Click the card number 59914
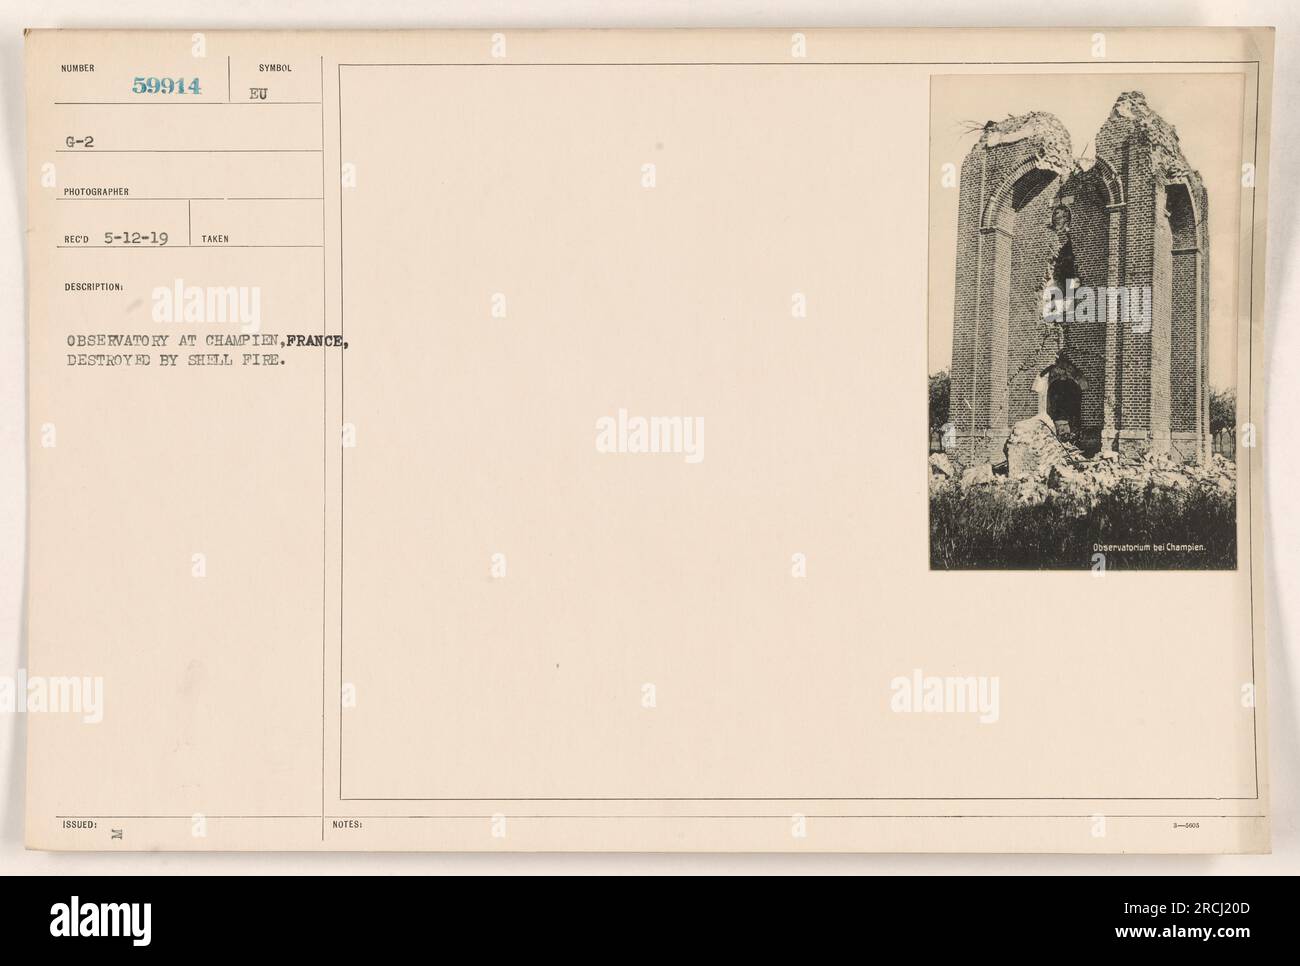1300x966 pixels. coord(168,87)
